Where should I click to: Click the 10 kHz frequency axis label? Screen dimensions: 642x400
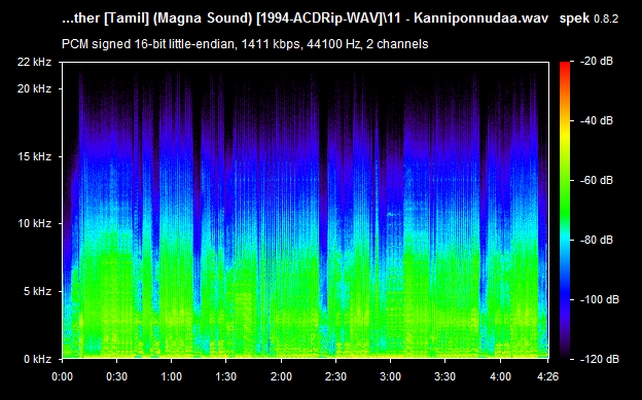(34, 224)
